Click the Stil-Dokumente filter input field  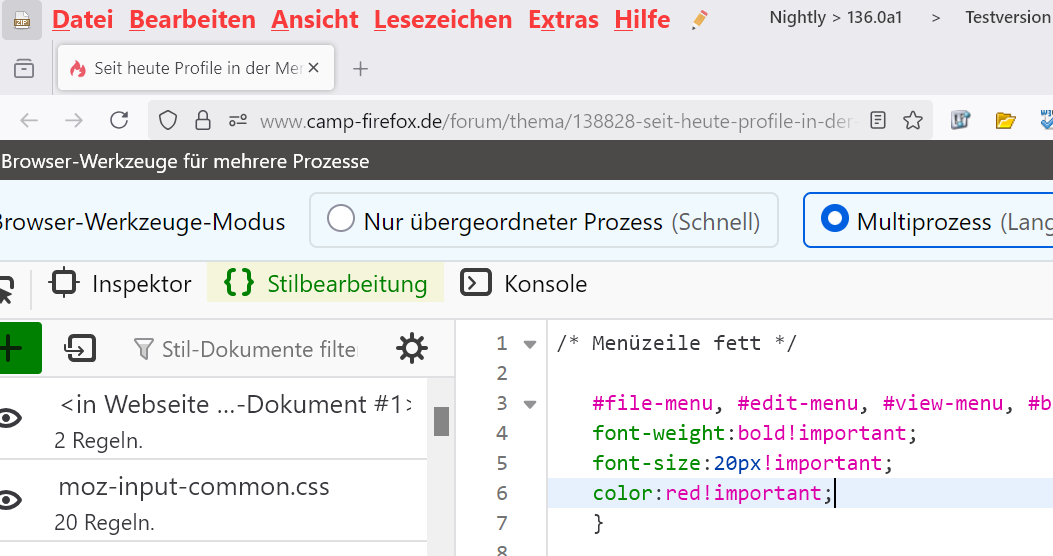pyautogui.click(x=259, y=349)
